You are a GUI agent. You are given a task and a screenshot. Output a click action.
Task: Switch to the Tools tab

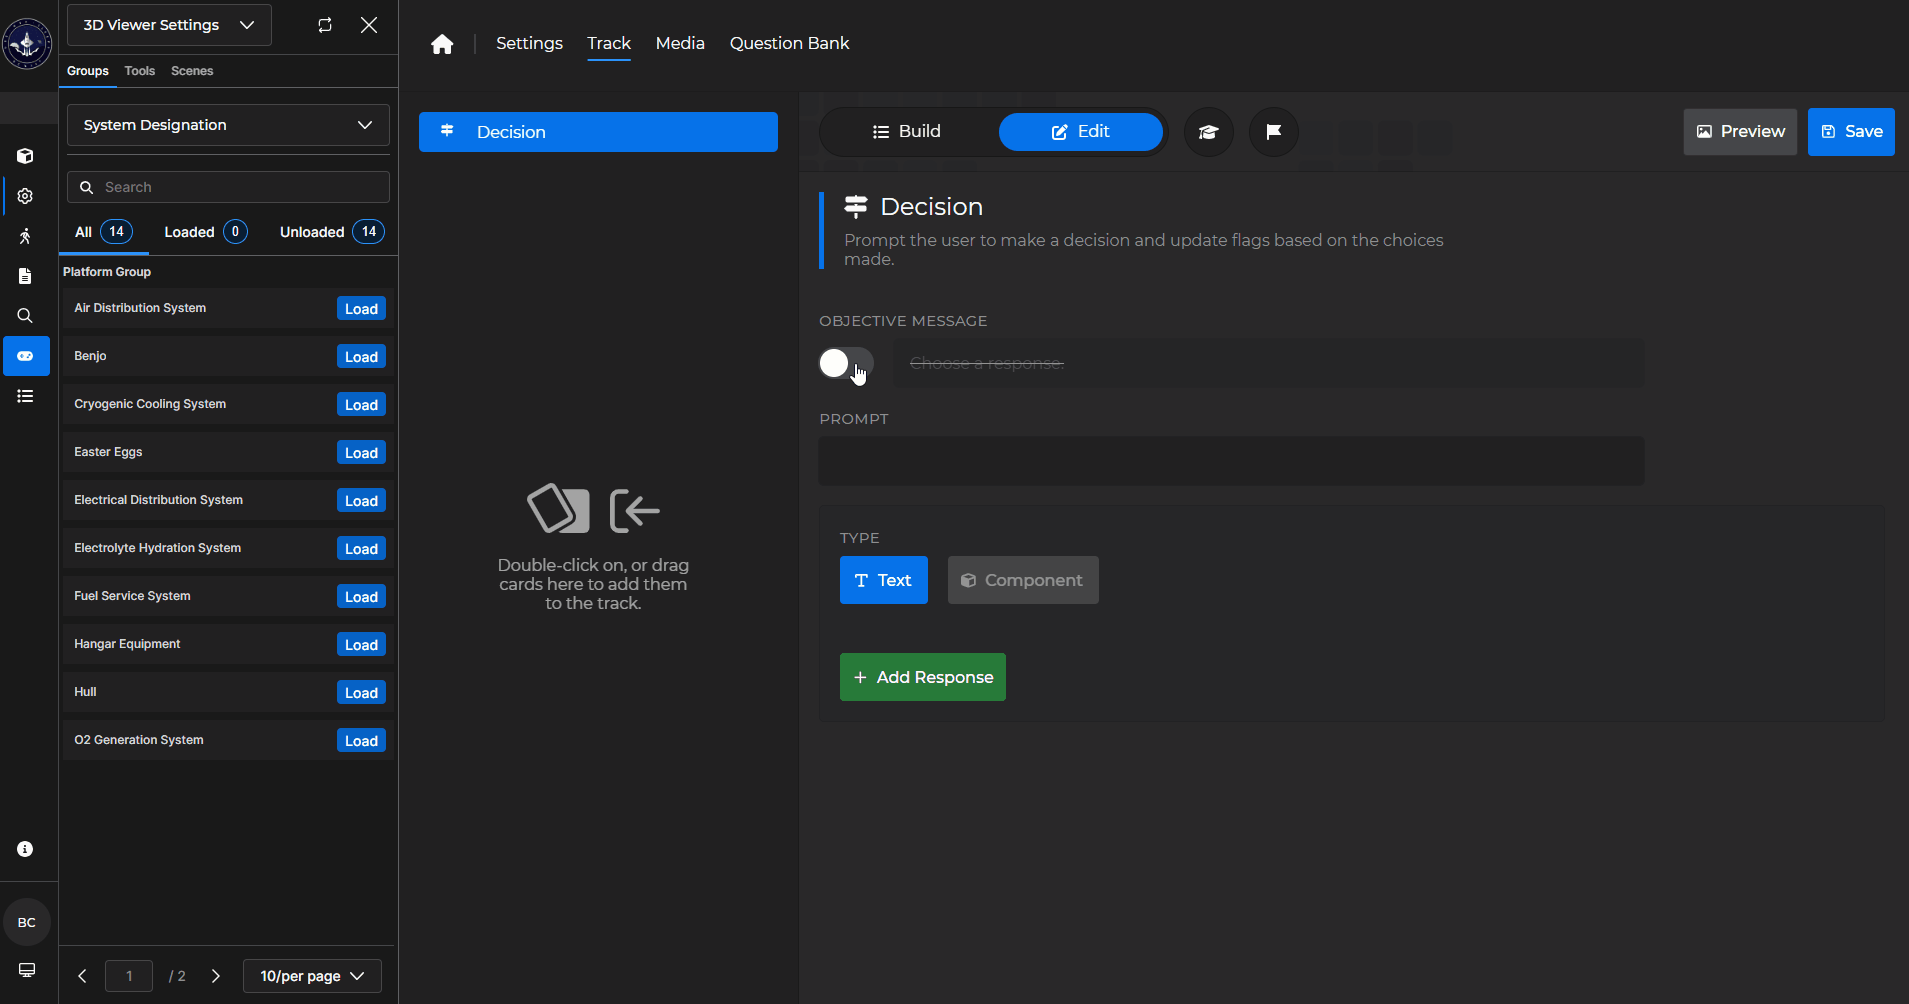click(140, 71)
